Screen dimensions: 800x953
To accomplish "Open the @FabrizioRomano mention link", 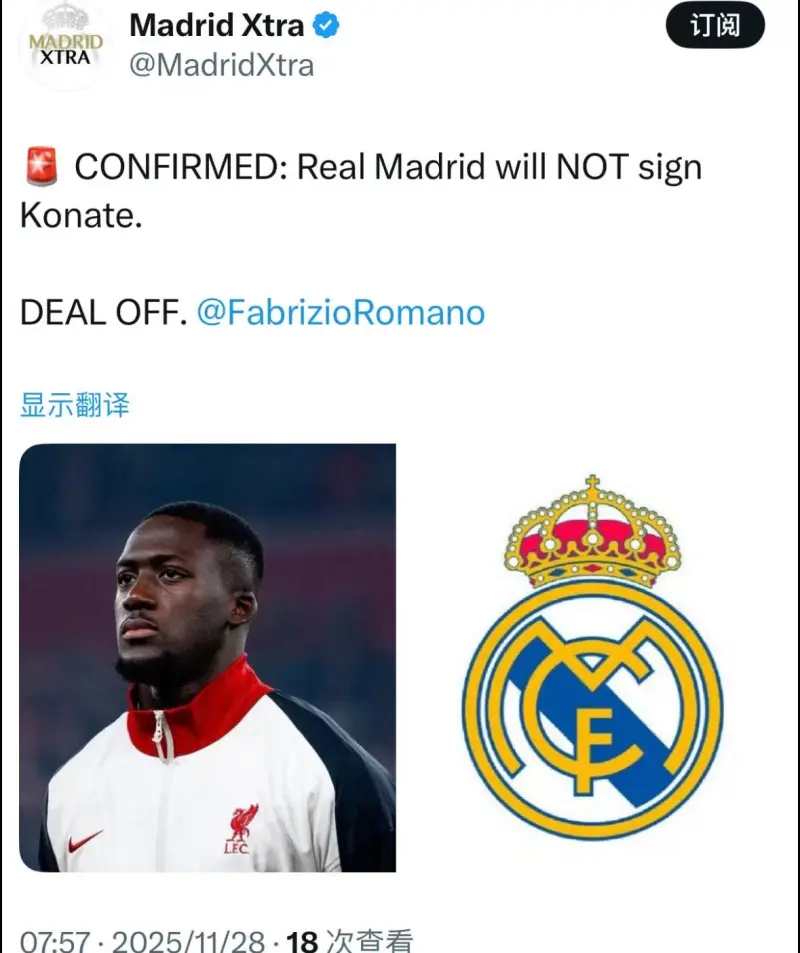I will pos(341,312).
